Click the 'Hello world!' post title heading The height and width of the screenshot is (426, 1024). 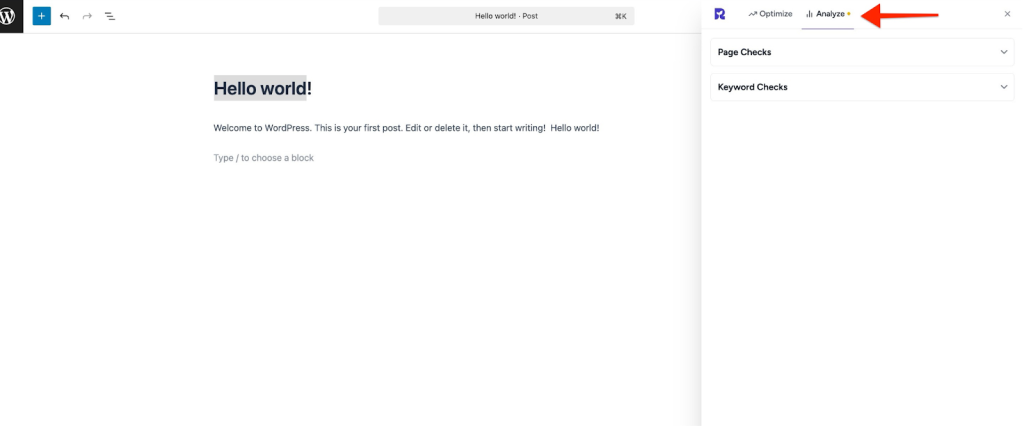pyautogui.click(x=262, y=88)
